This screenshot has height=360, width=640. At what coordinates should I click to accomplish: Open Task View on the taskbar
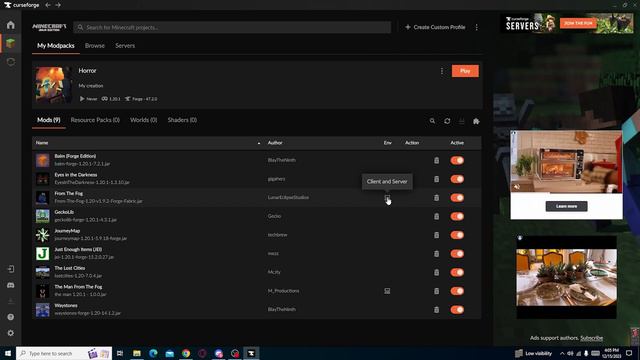click(x=120, y=353)
